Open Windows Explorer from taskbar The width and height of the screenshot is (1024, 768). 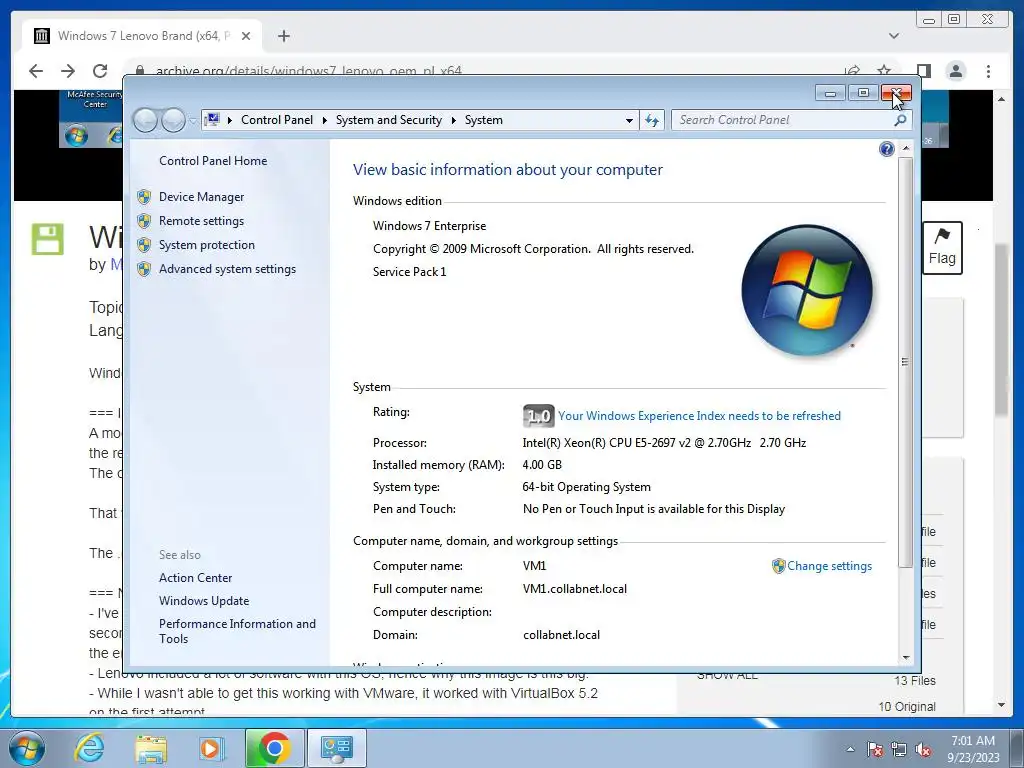coord(151,748)
